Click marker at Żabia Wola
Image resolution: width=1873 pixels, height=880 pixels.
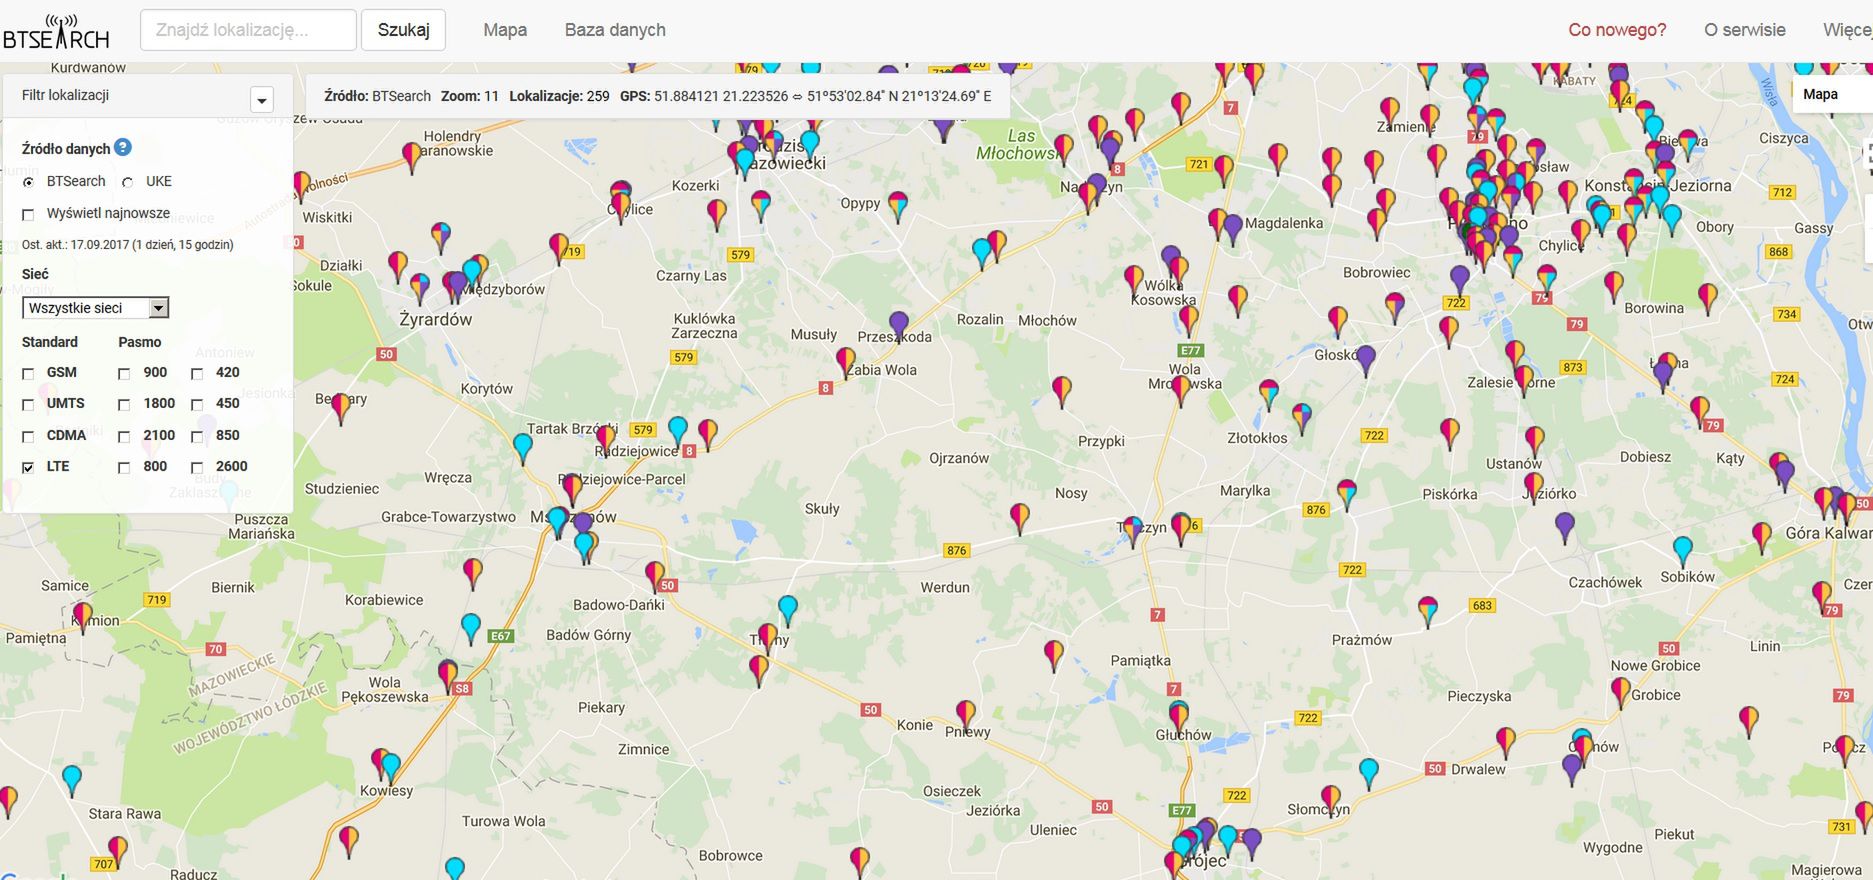[x=846, y=361]
